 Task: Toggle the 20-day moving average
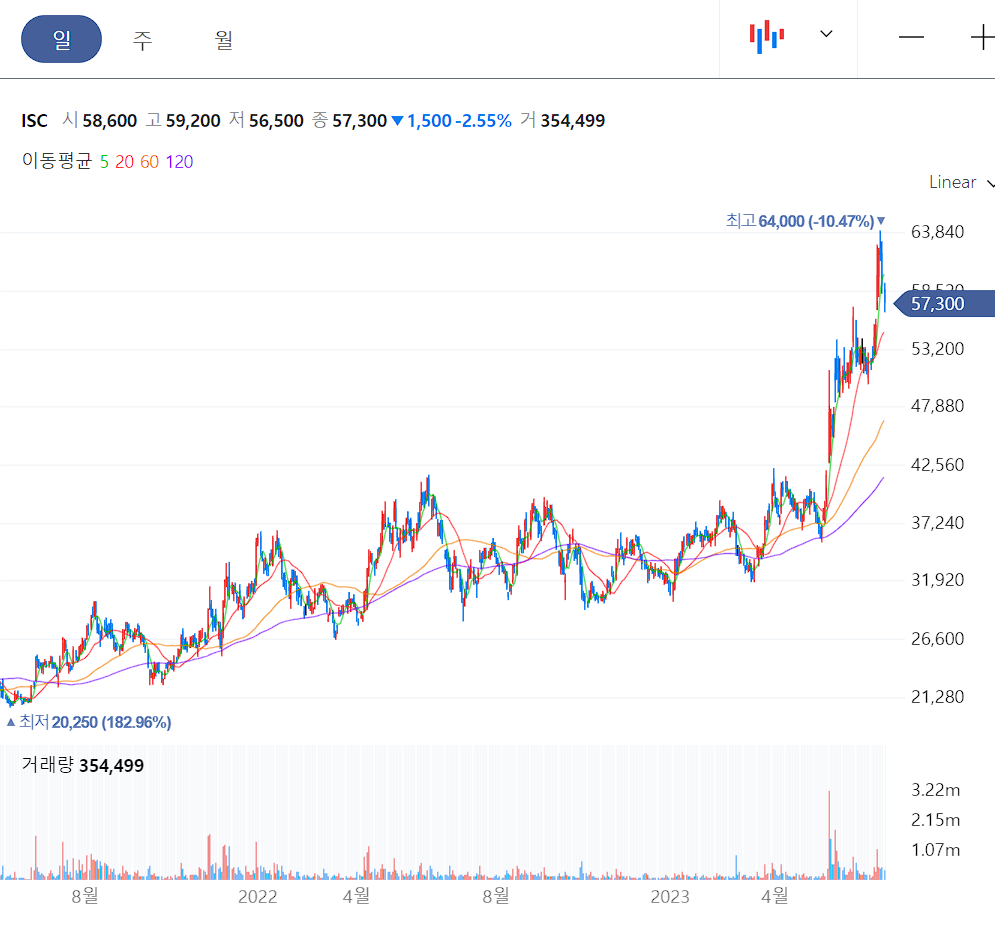click(x=123, y=161)
